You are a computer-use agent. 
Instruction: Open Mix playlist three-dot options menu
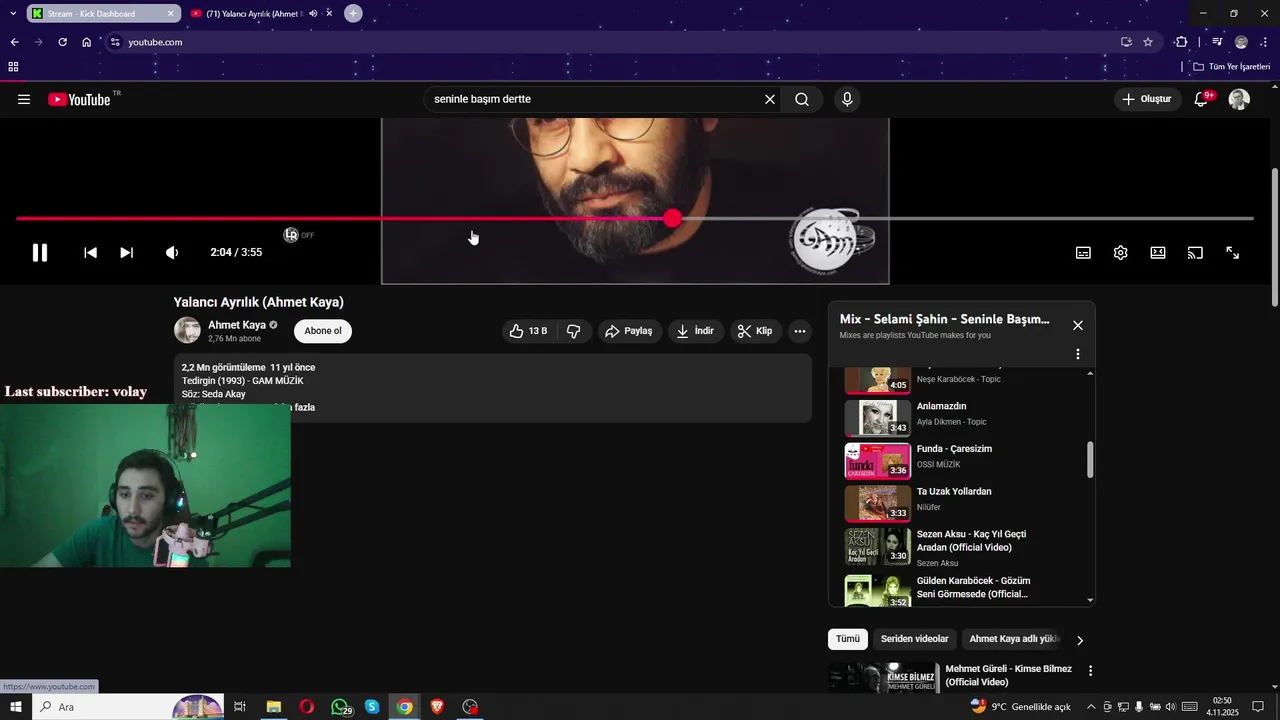[x=1078, y=354]
